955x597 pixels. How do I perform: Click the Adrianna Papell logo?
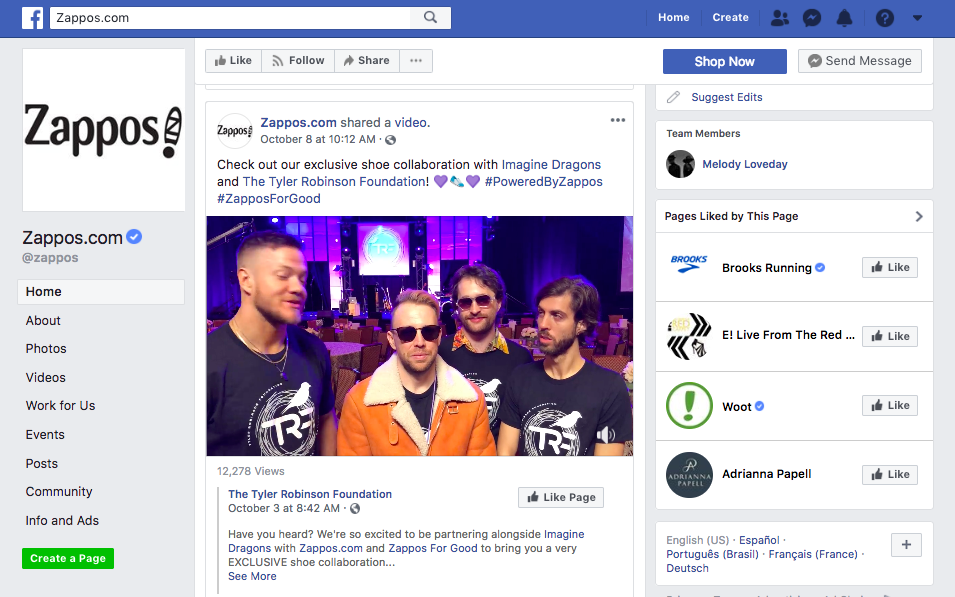(689, 475)
